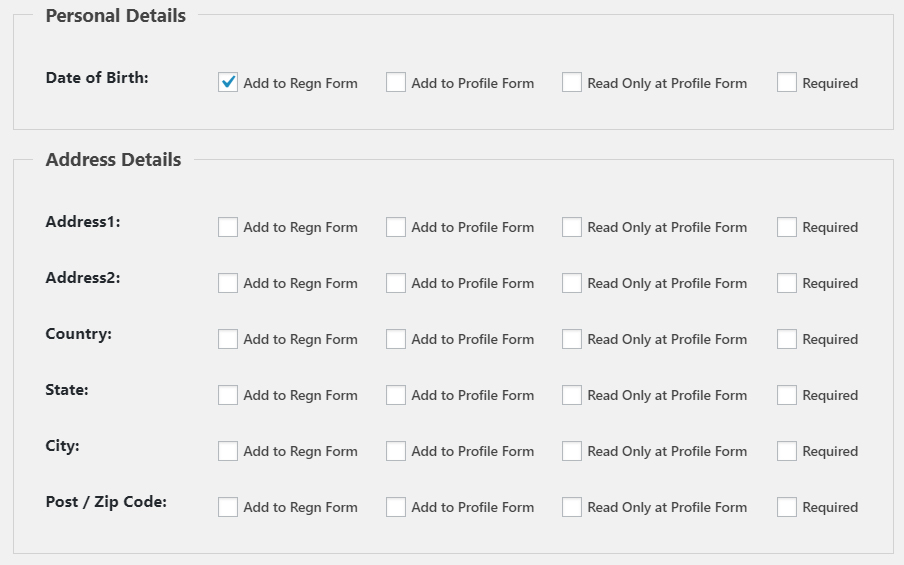
Task: Enable Date of Birth Add to Profile Form
Action: [396, 82]
